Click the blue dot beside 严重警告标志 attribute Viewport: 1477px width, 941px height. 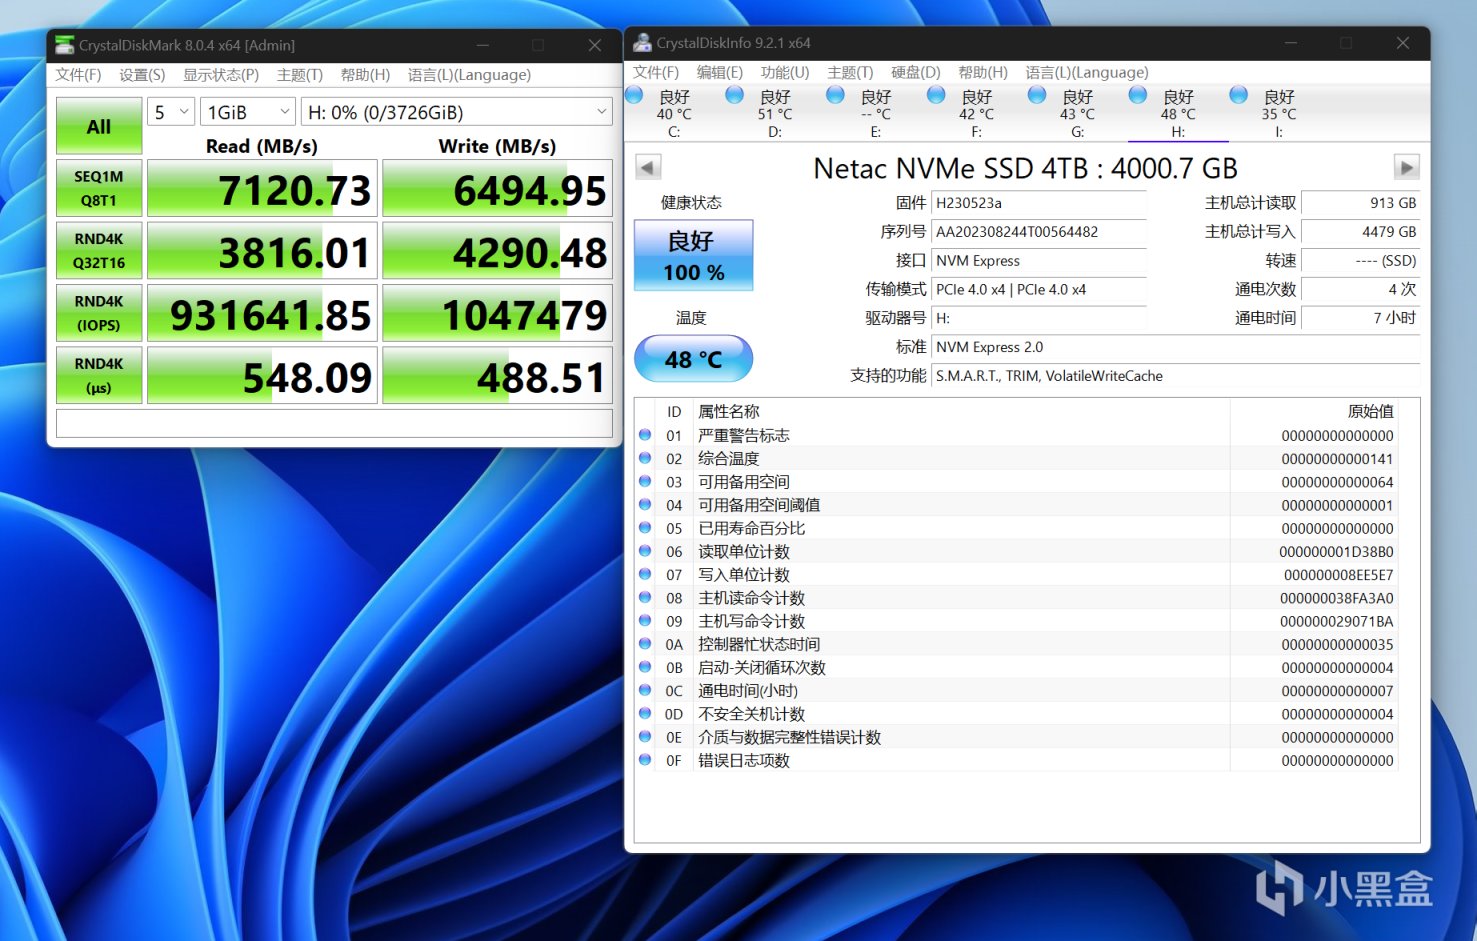tap(645, 435)
